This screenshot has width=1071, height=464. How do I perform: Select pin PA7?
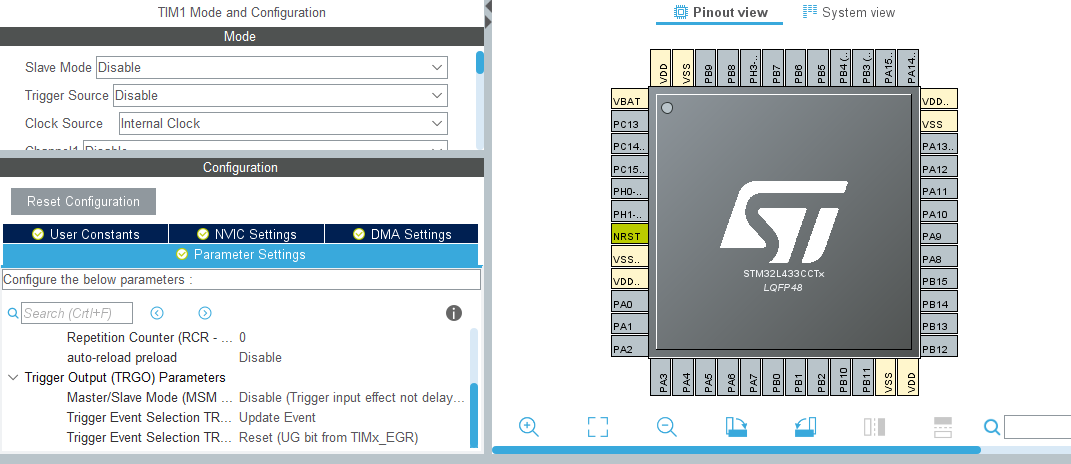tap(753, 377)
